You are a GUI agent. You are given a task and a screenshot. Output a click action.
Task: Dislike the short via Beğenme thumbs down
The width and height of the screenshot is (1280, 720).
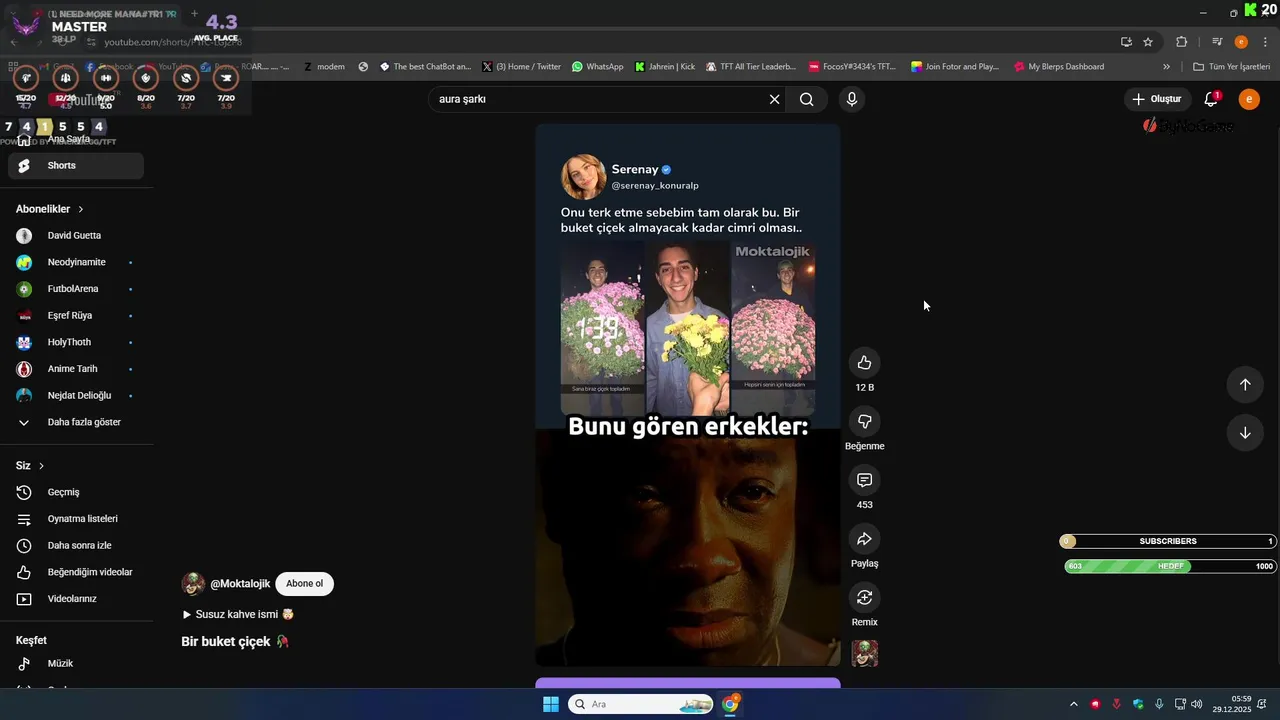tap(865, 422)
